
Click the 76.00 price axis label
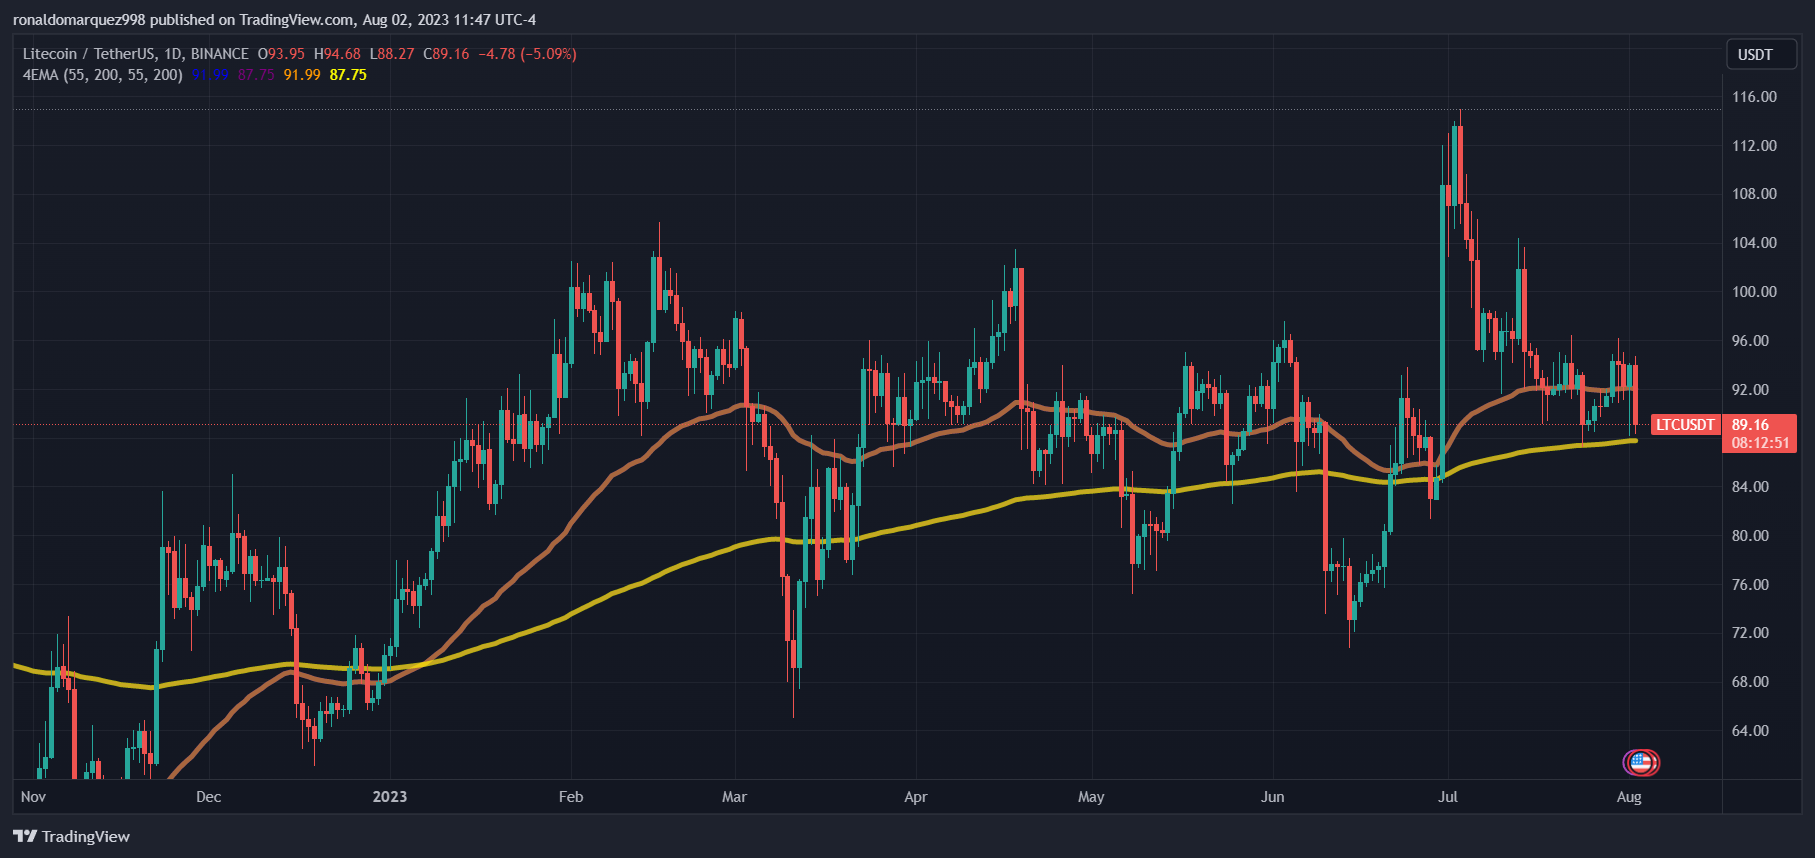[1750, 585]
